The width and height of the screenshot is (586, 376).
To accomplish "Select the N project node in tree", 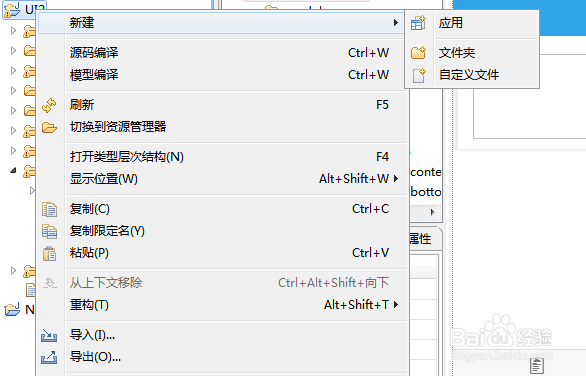I will click(x=19, y=309).
